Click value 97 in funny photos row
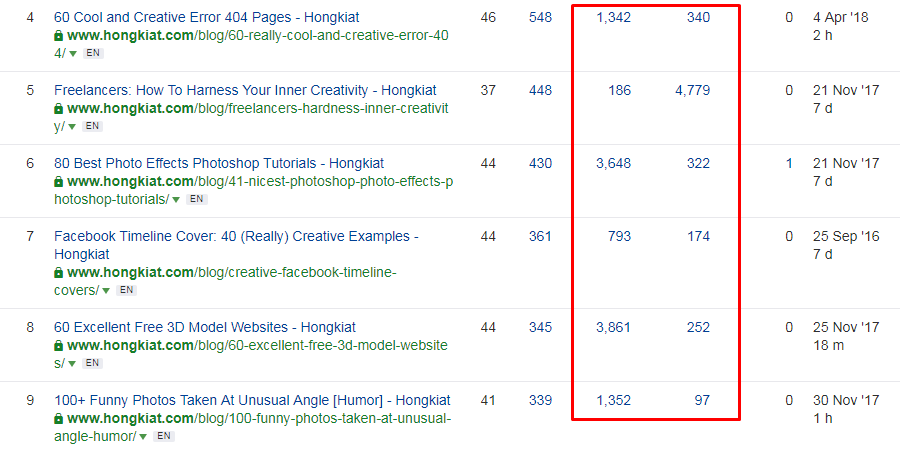This screenshot has height=453, width=900. point(703,400)
